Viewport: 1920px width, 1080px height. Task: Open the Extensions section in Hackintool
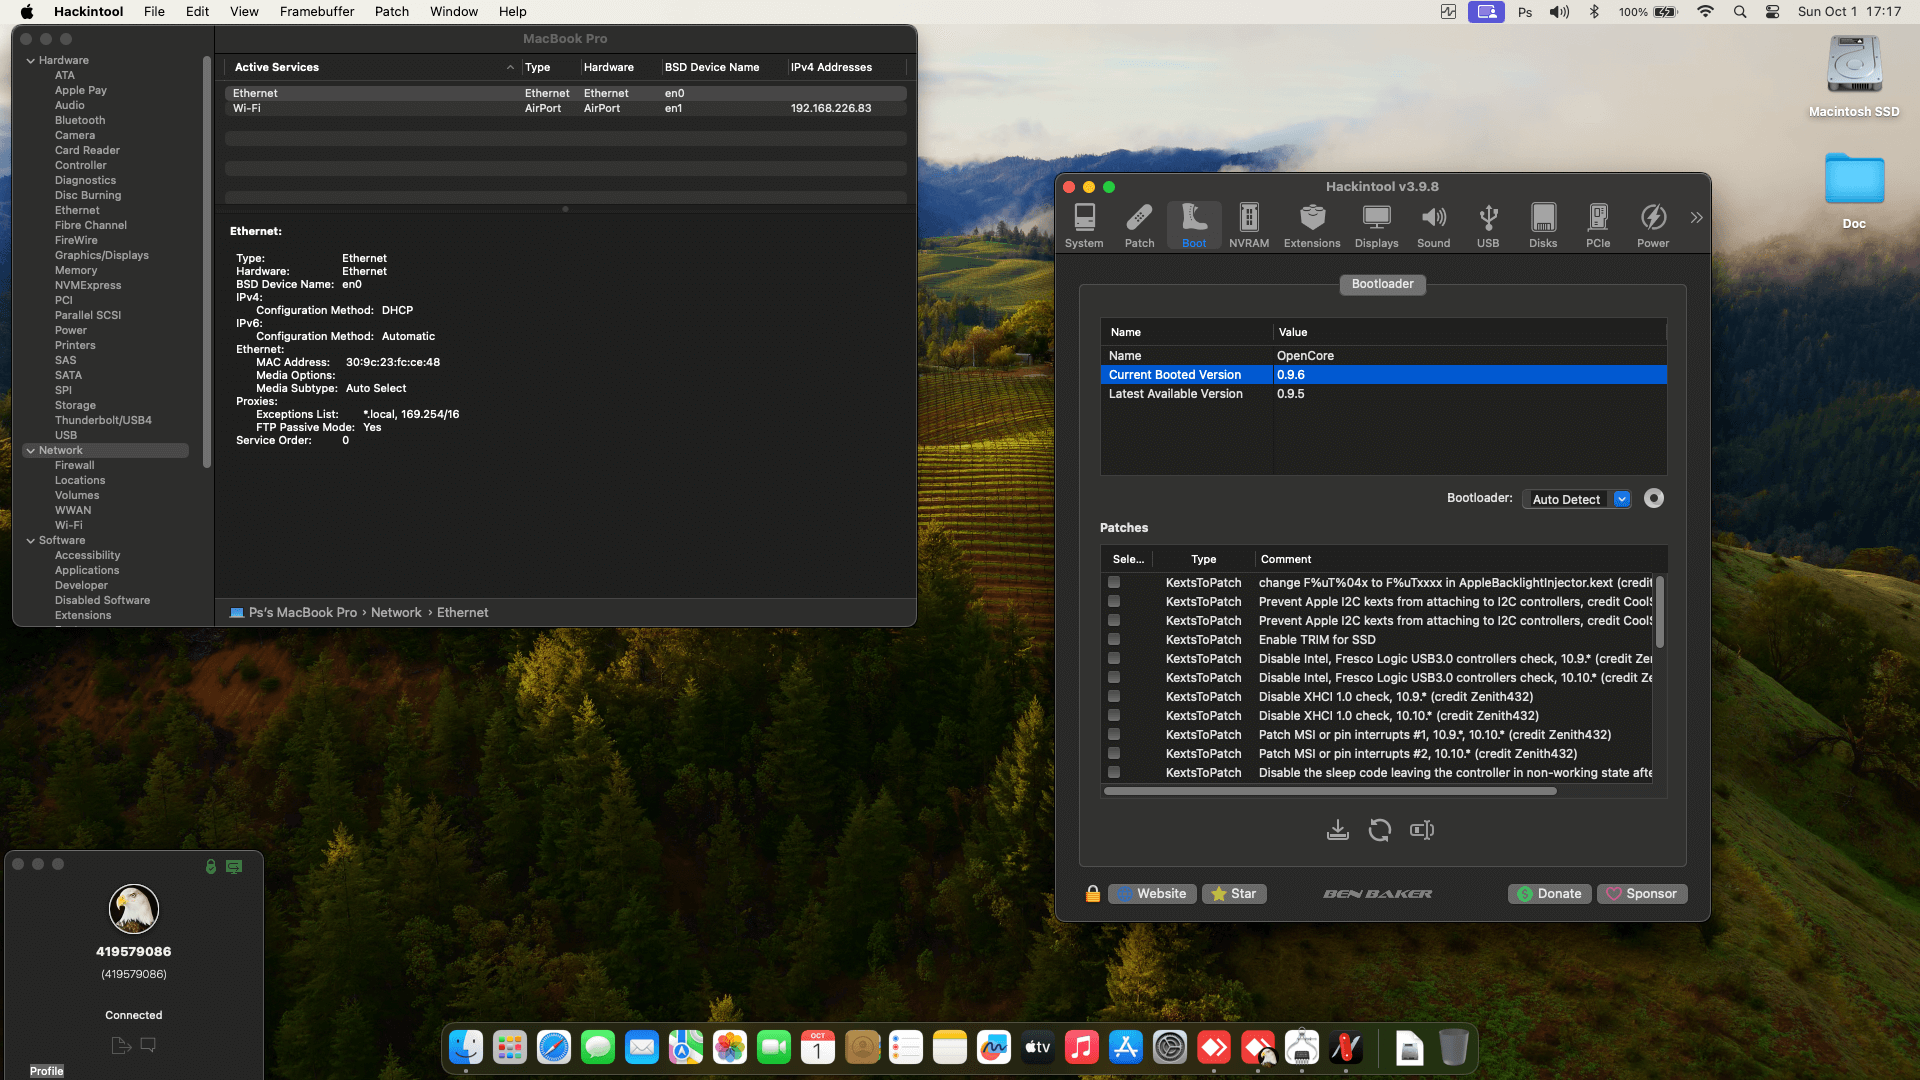(1312, 226)
